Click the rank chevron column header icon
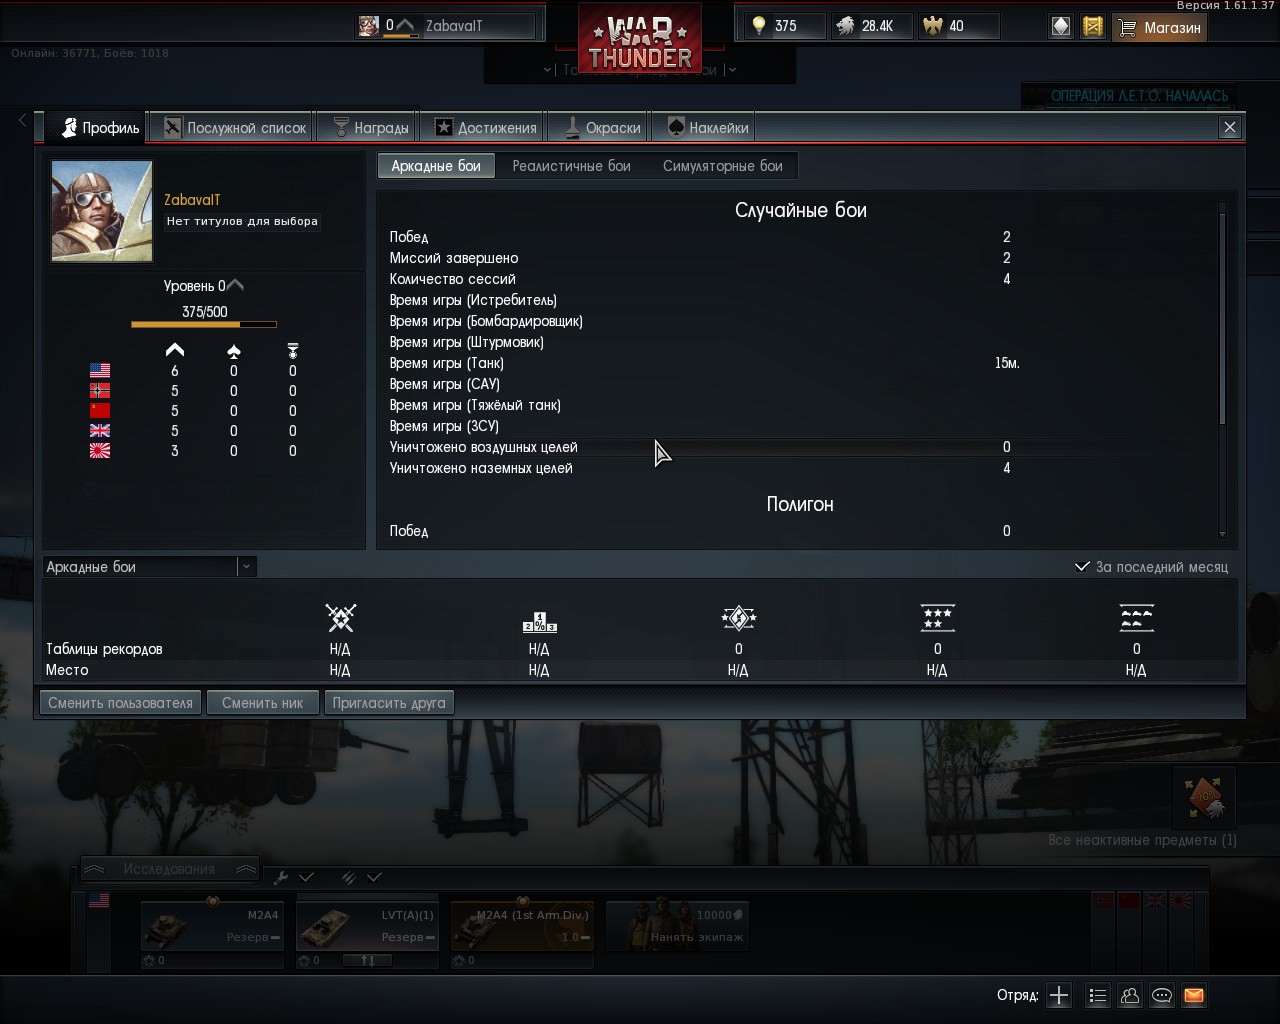 coord(175,350)
